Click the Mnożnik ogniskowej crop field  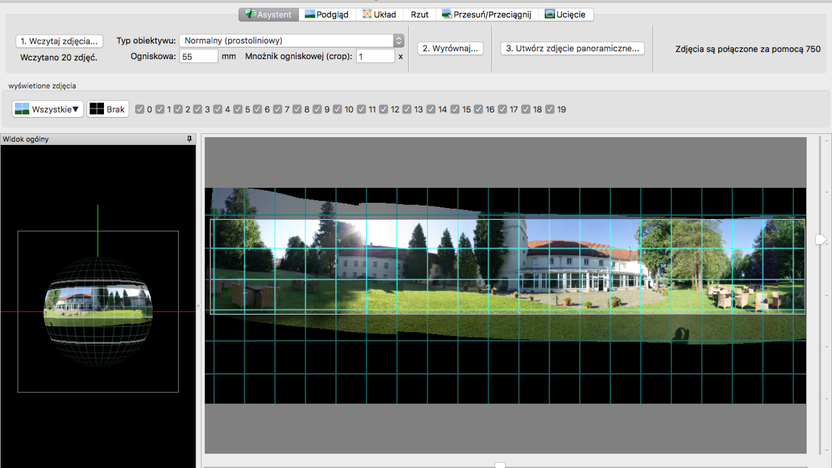pos(376,56)
